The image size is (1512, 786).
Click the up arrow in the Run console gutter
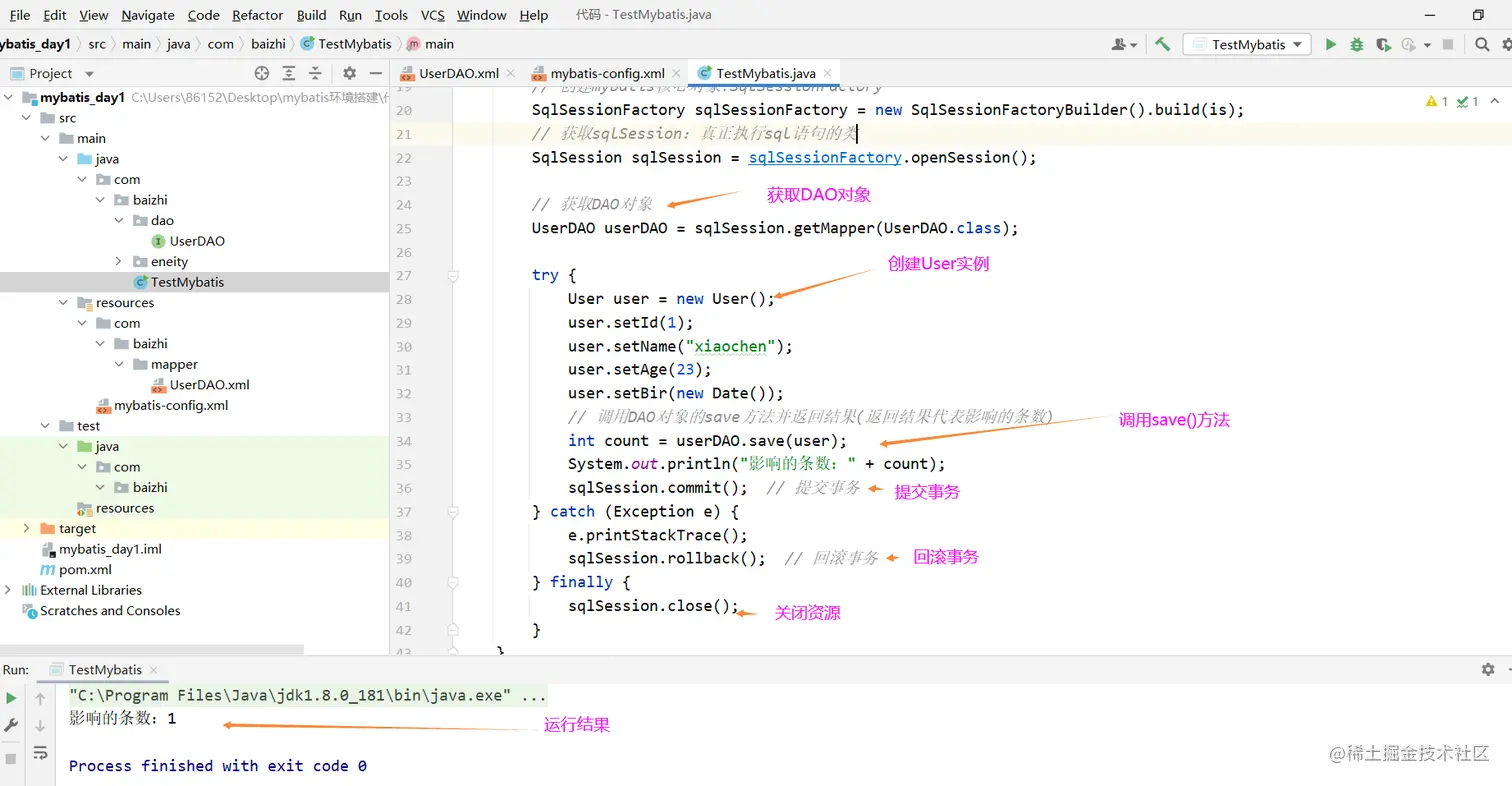(x=40, y=698)
